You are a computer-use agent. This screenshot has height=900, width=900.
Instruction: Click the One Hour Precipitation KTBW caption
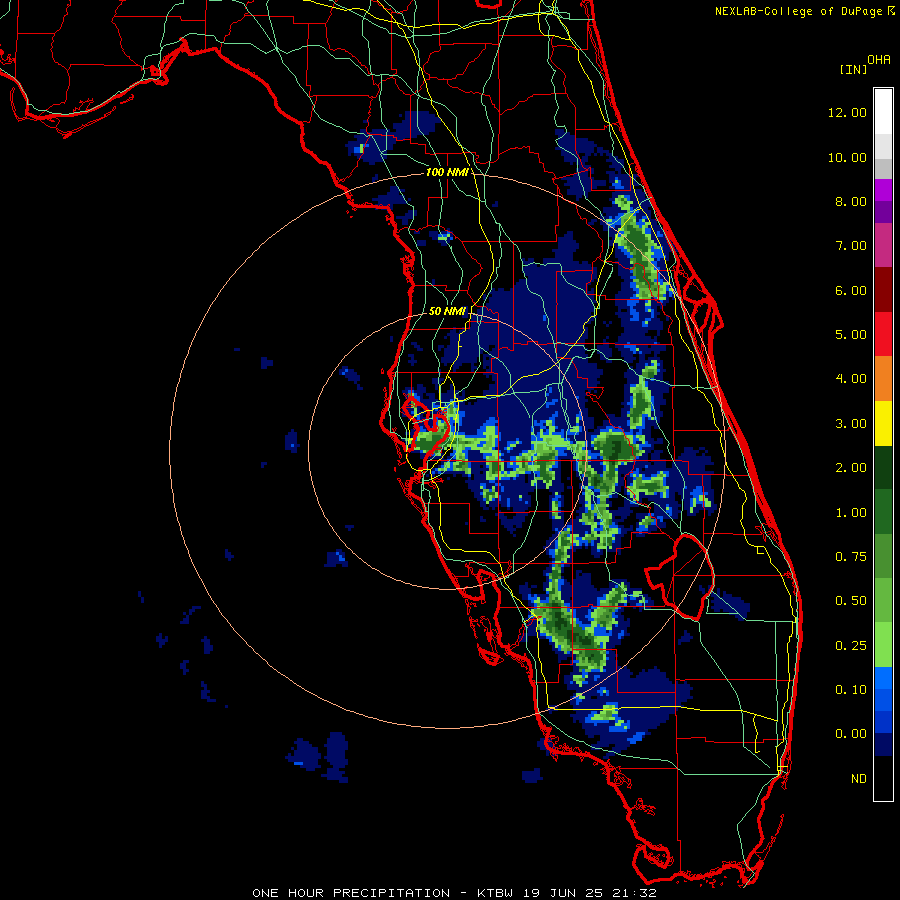pyautogui.click(x=454, y=893)
